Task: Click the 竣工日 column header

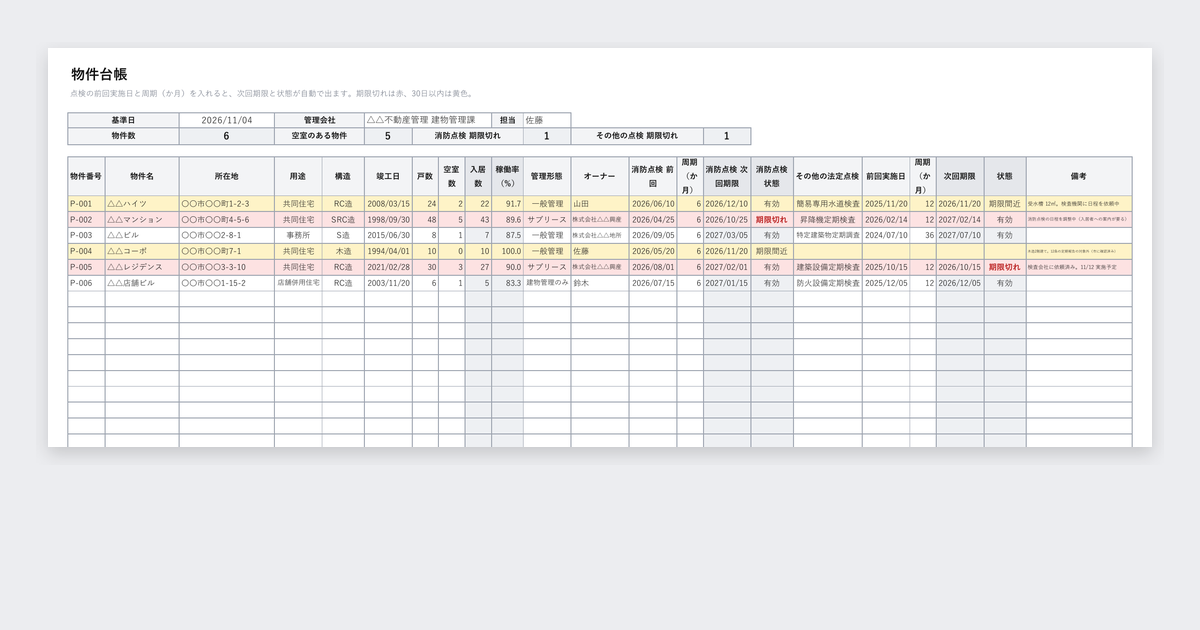Action: (x=388, y=176)
